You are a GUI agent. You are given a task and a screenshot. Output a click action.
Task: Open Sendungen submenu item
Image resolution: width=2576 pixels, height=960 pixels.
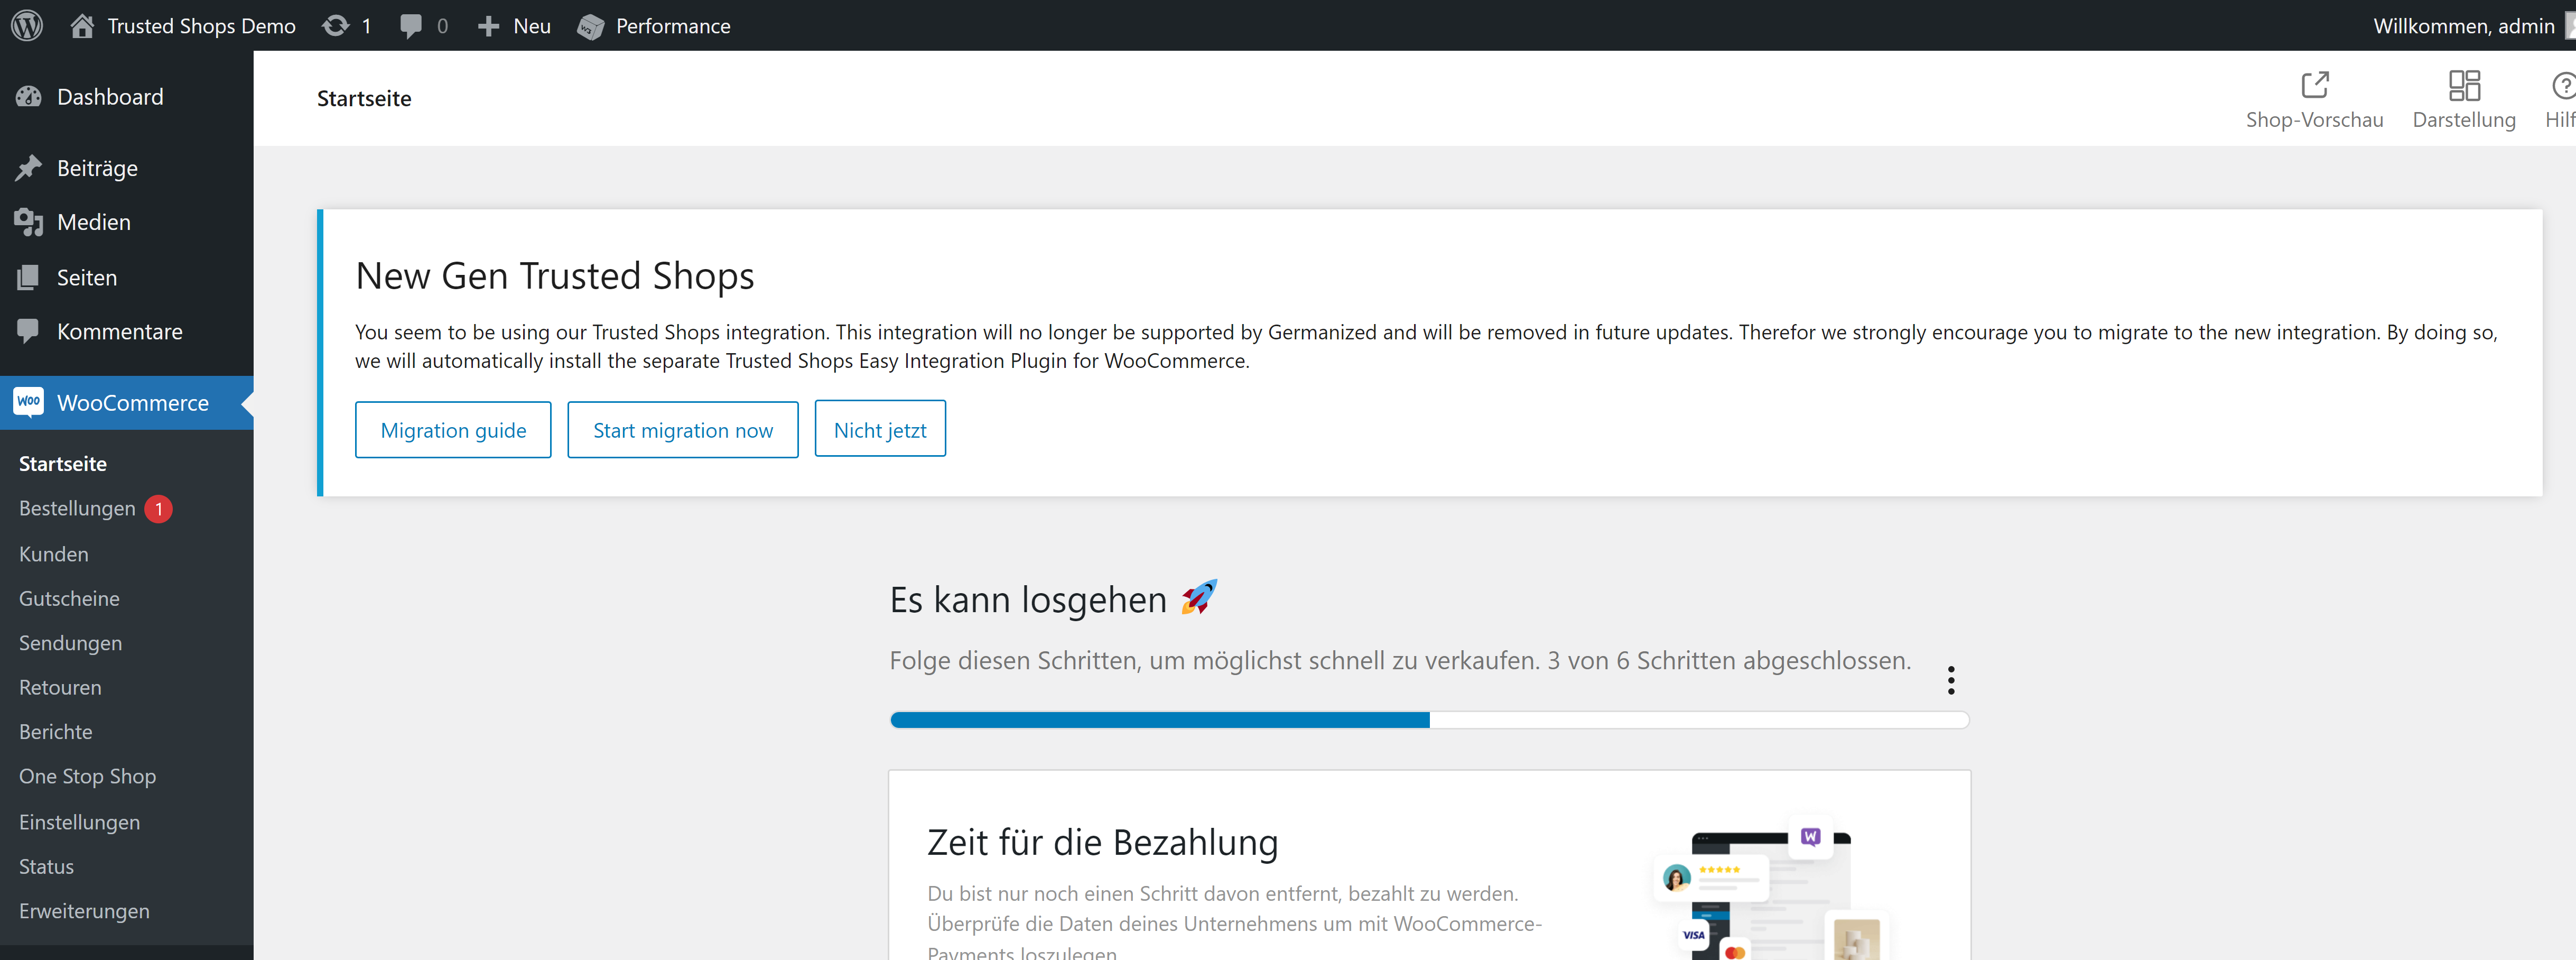70,643
